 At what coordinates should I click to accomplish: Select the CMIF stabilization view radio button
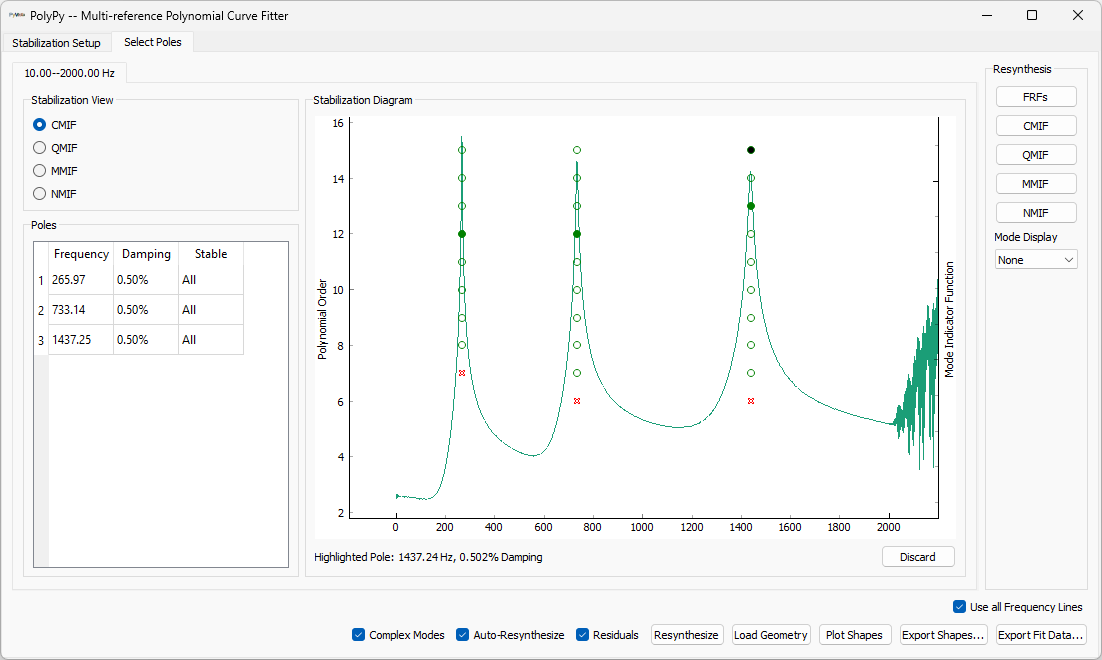coord(40,125)
